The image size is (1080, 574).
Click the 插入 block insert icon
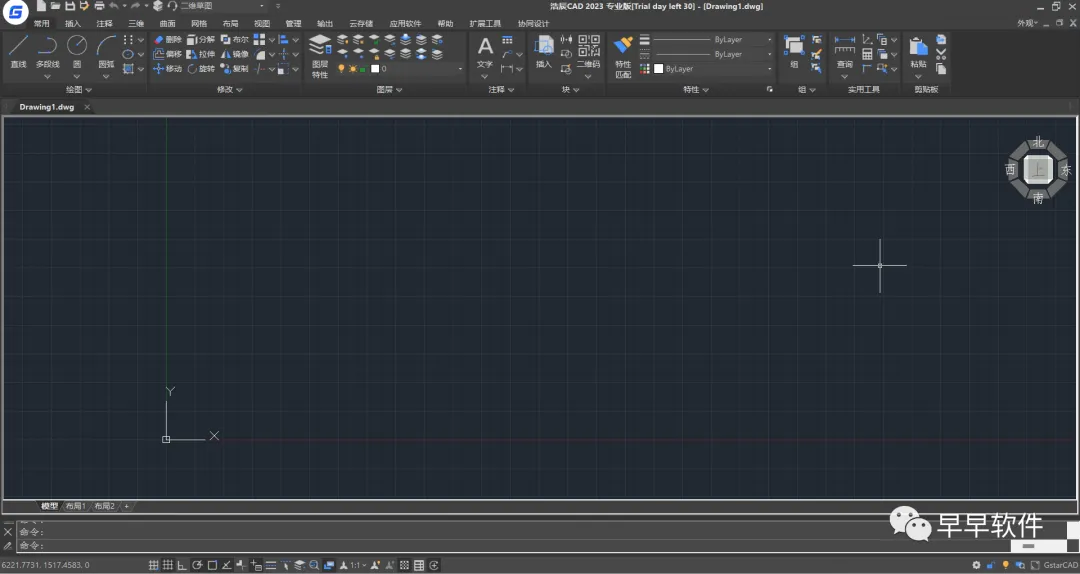[544, 52]
